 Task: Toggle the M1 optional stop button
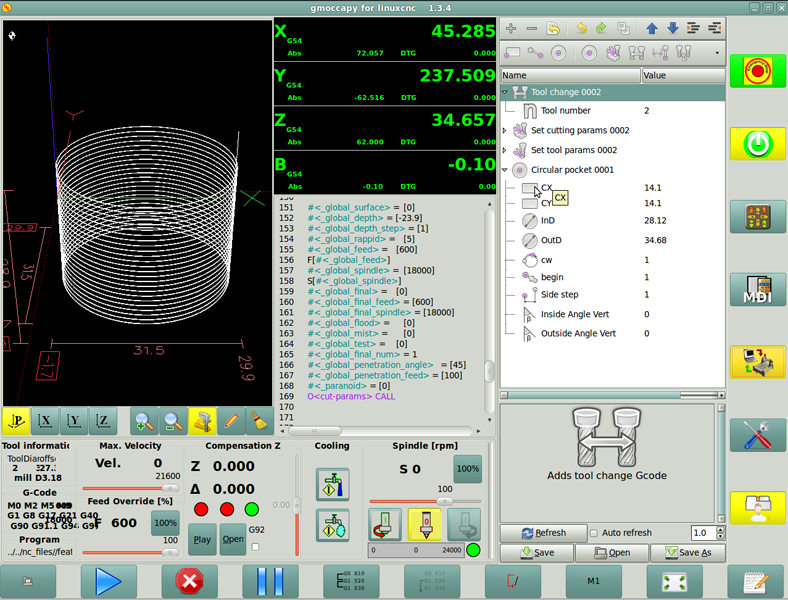click(x=594, y=581)
